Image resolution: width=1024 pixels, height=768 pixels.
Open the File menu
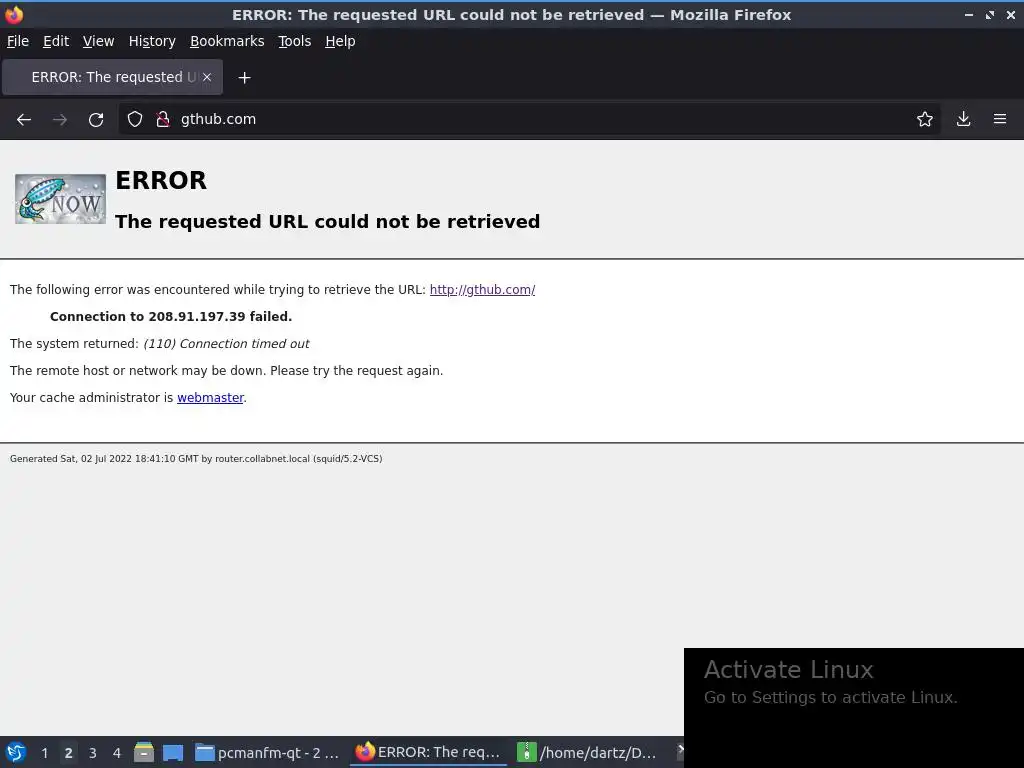coord(18,41)
